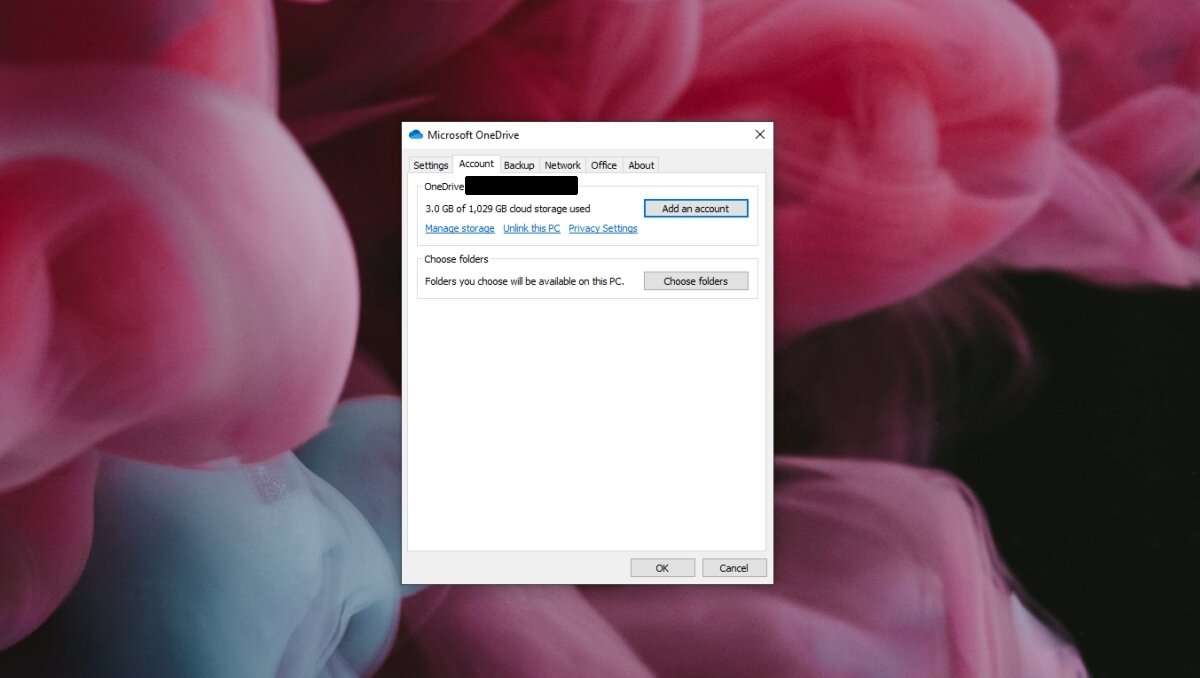Screen dimensions: 1200x678
Task: Open the Manage storage link
Action: 459,228
